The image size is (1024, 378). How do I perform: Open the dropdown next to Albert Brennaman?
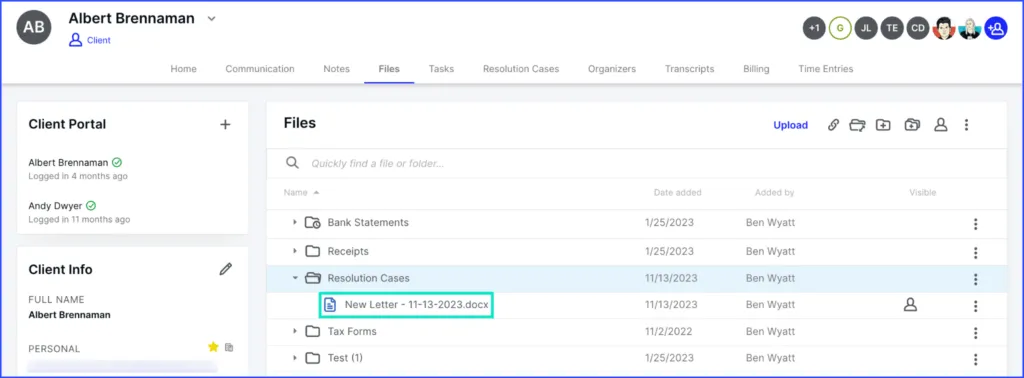click(x=211, y=19)
